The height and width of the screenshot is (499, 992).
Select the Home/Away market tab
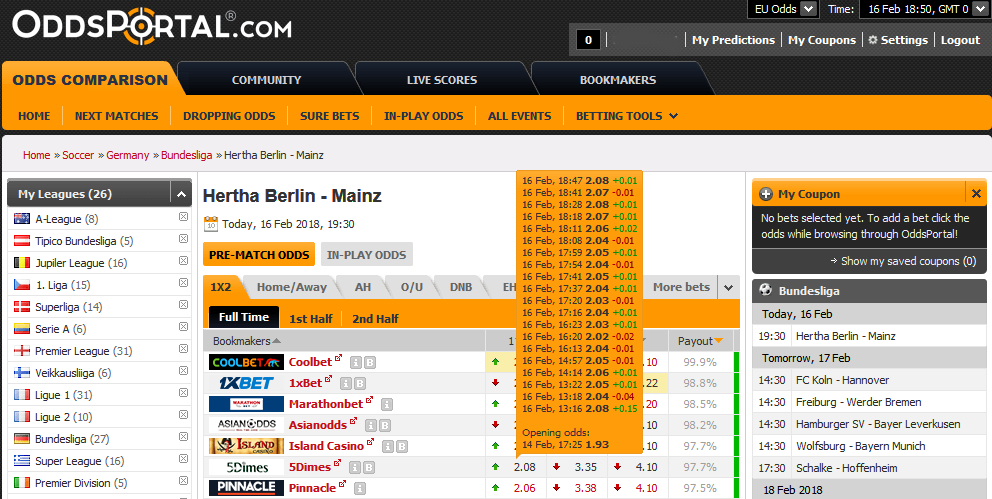292,287
